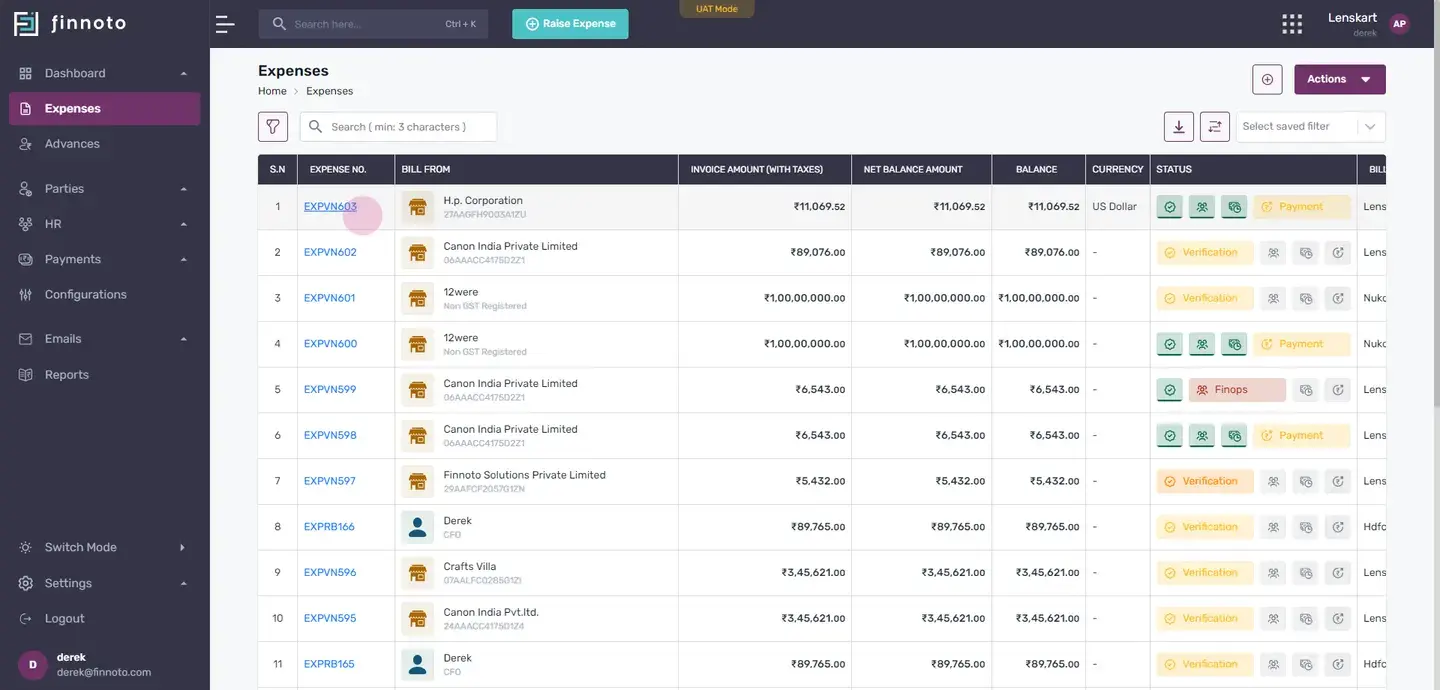Click payment icon for EXPVN596 row
This screenshot has width=1440, height=690.
pyautogui.click(x=1338, y=573)
